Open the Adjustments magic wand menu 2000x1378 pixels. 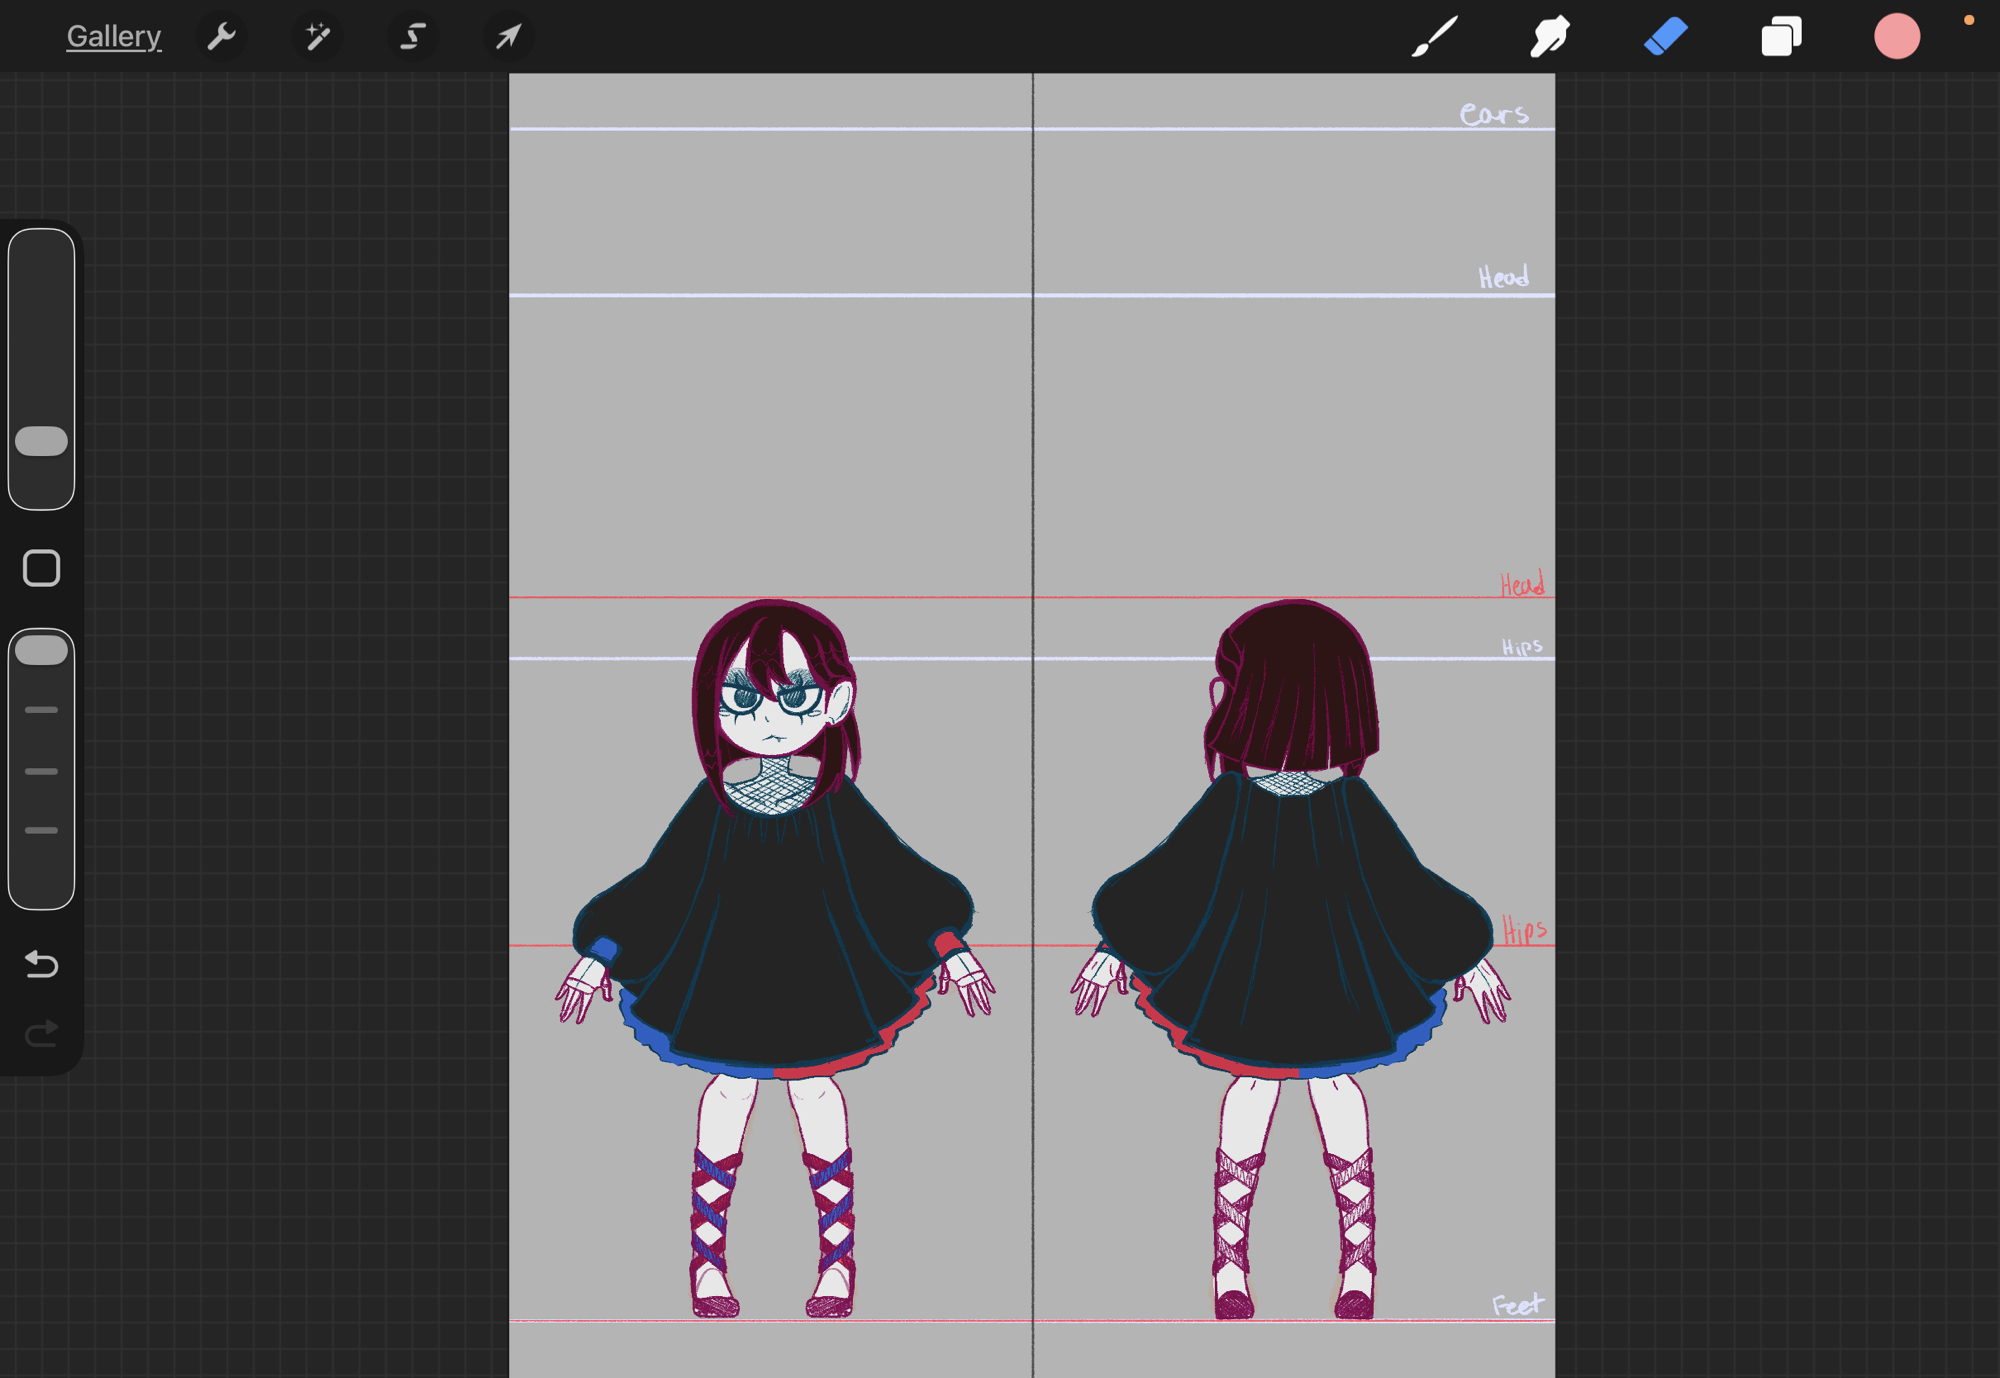click(x=317, y=37)
